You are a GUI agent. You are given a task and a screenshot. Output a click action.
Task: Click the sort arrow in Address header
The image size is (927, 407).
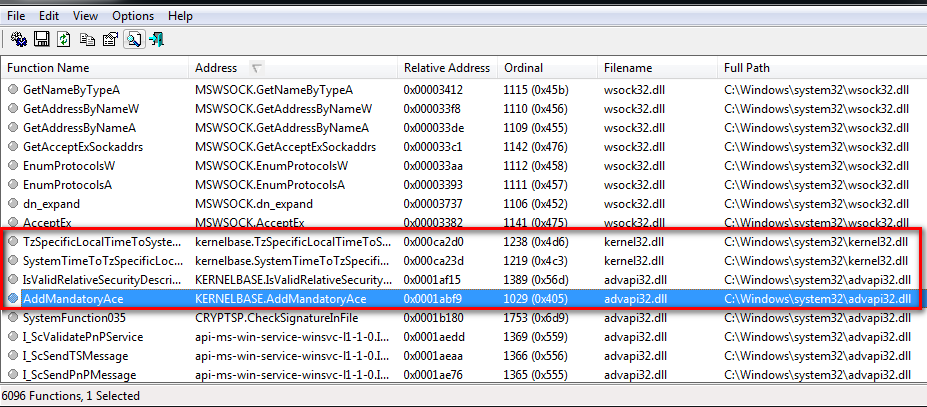(256, 68)
